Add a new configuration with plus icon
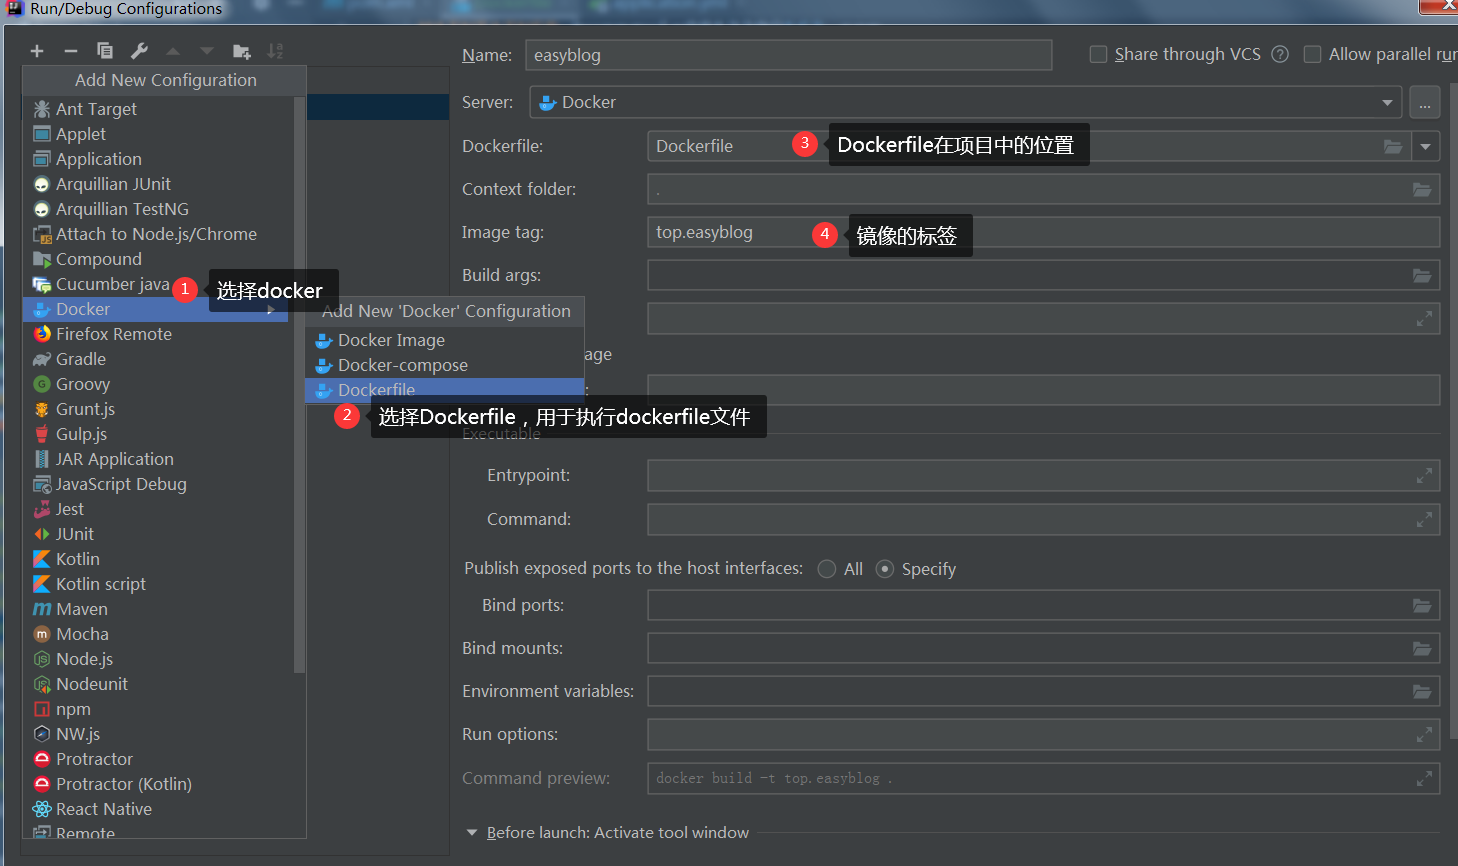 coord(37,51)
